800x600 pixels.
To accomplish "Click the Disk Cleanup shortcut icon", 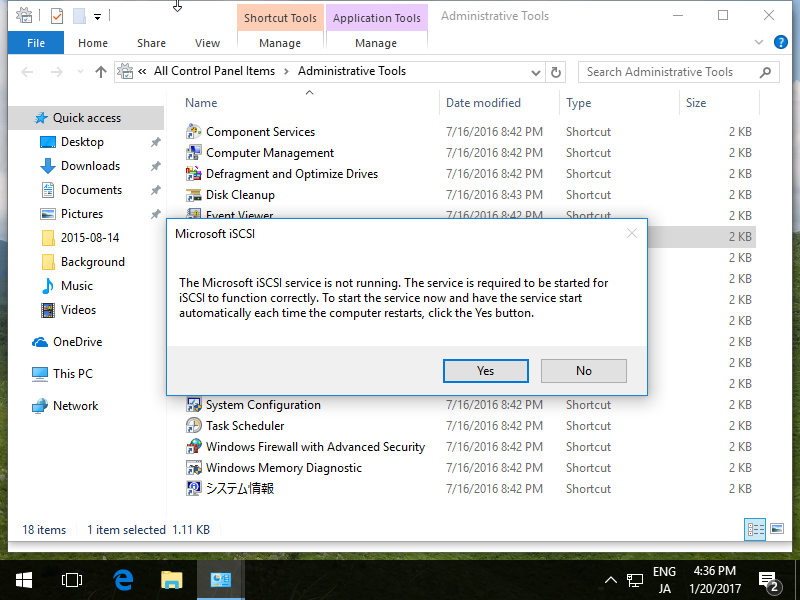I will [193, 194].
